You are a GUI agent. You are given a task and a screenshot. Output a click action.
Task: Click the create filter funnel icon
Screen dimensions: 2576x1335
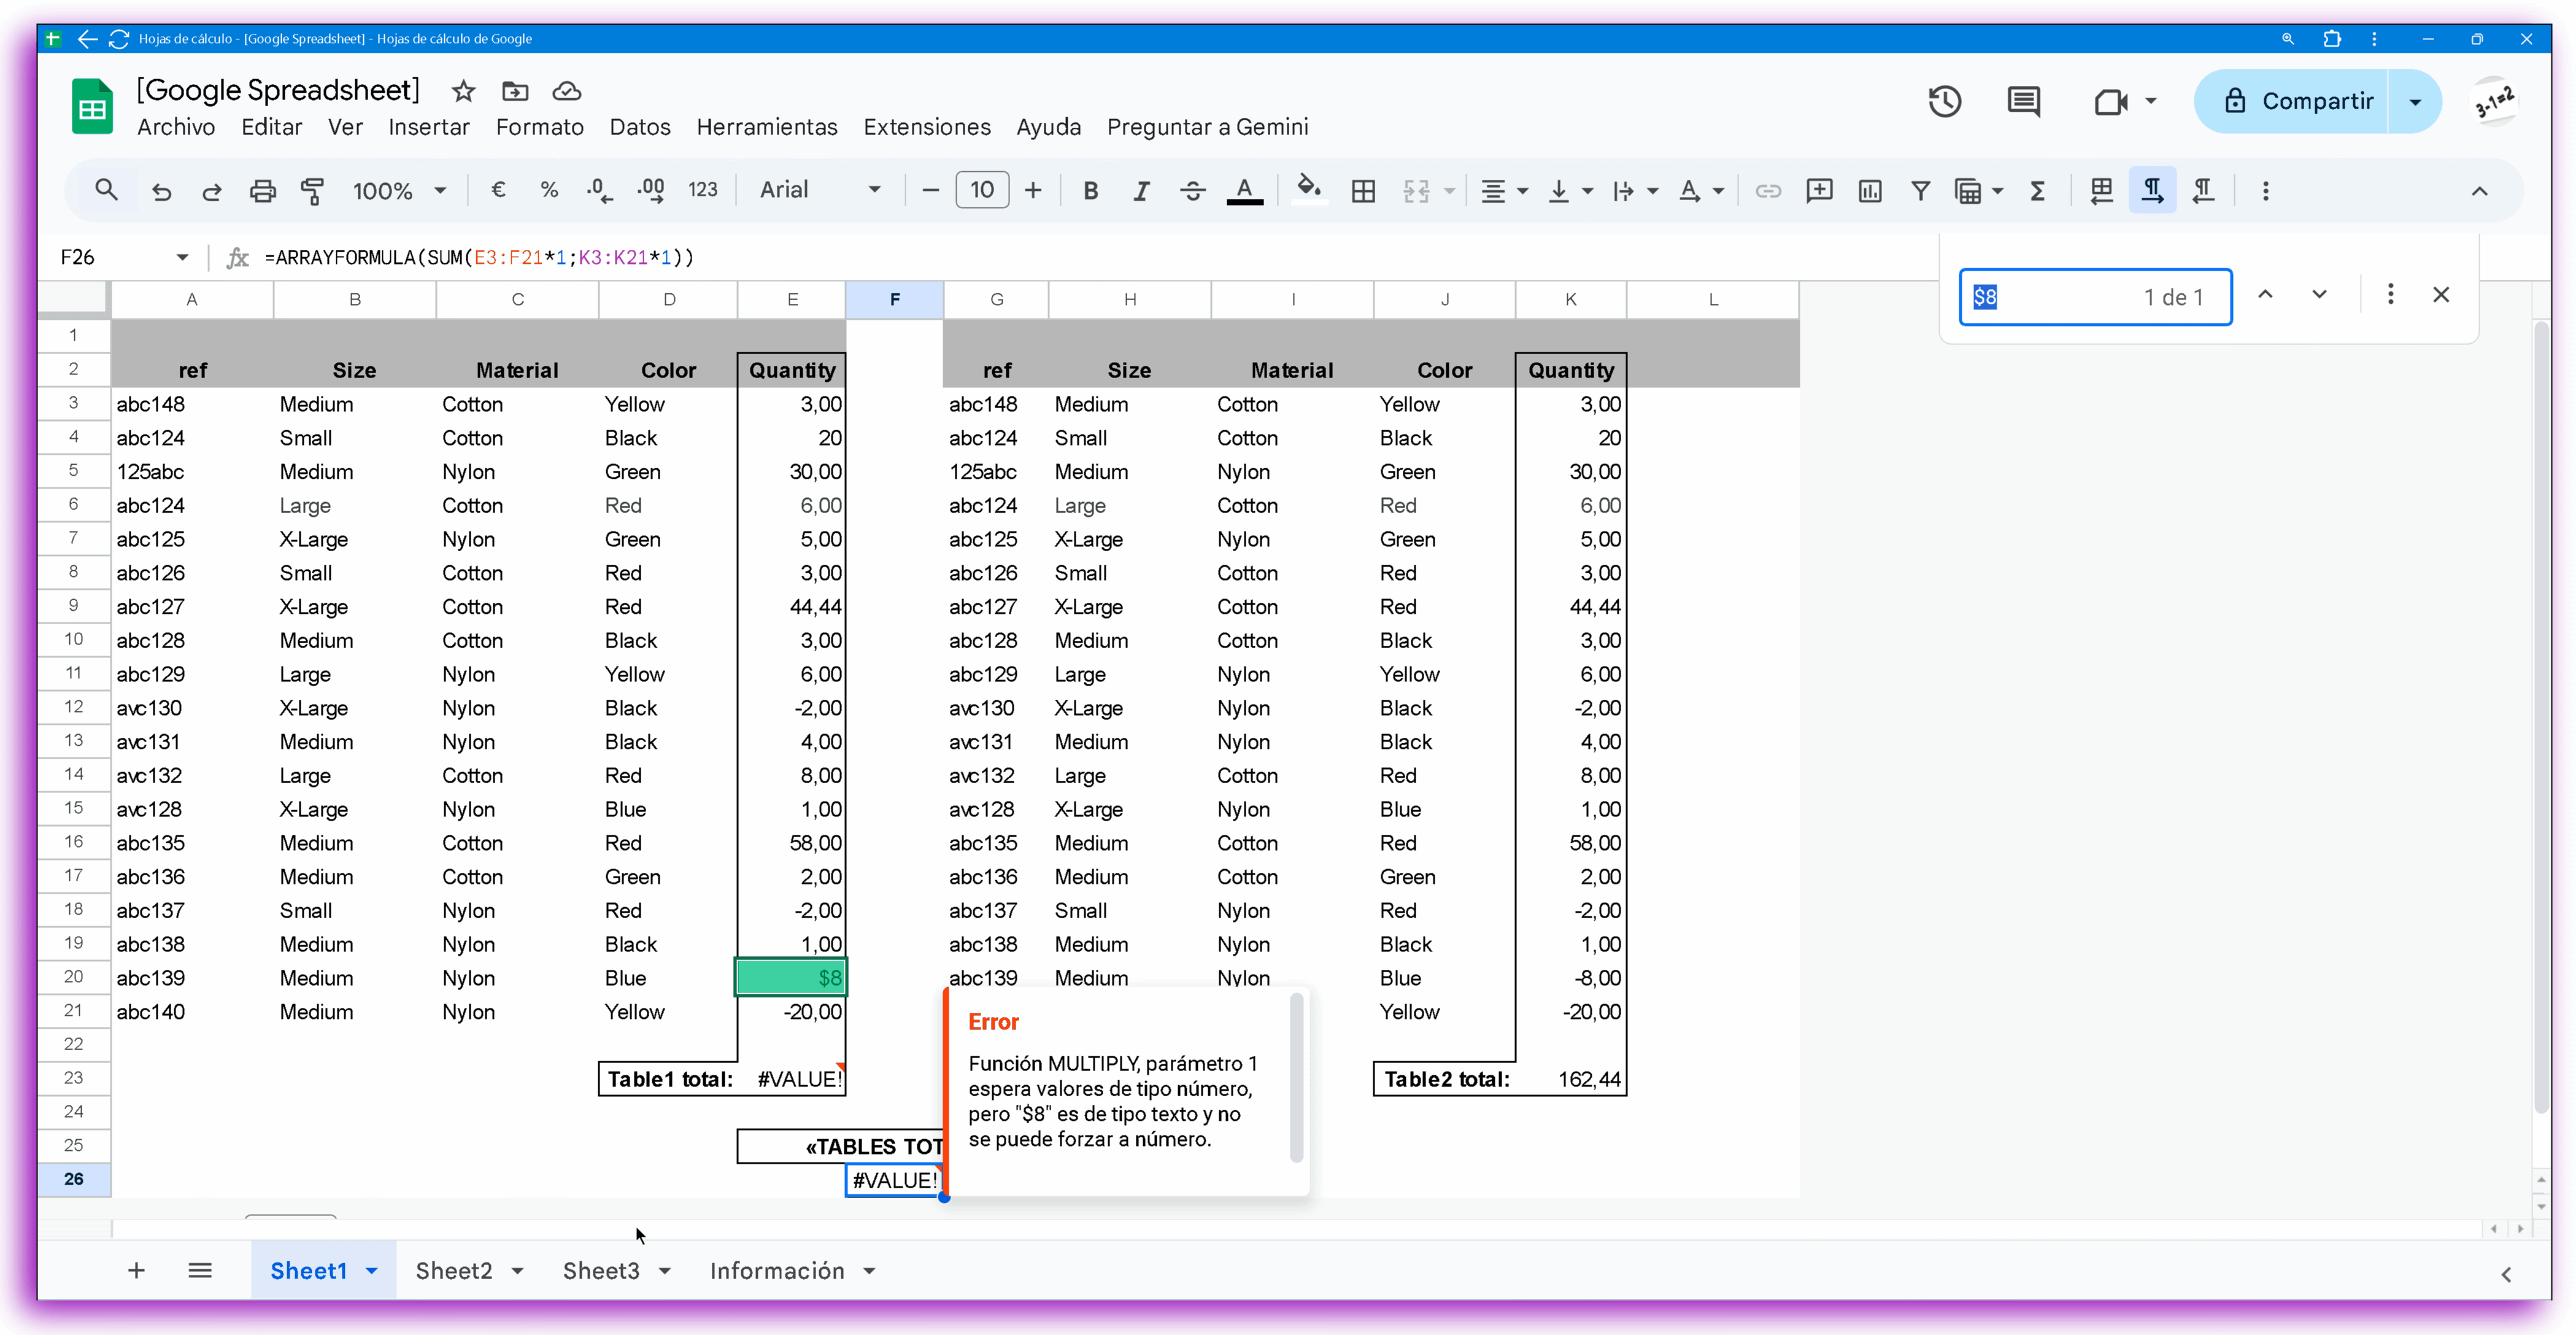(x=1920, y=190)
